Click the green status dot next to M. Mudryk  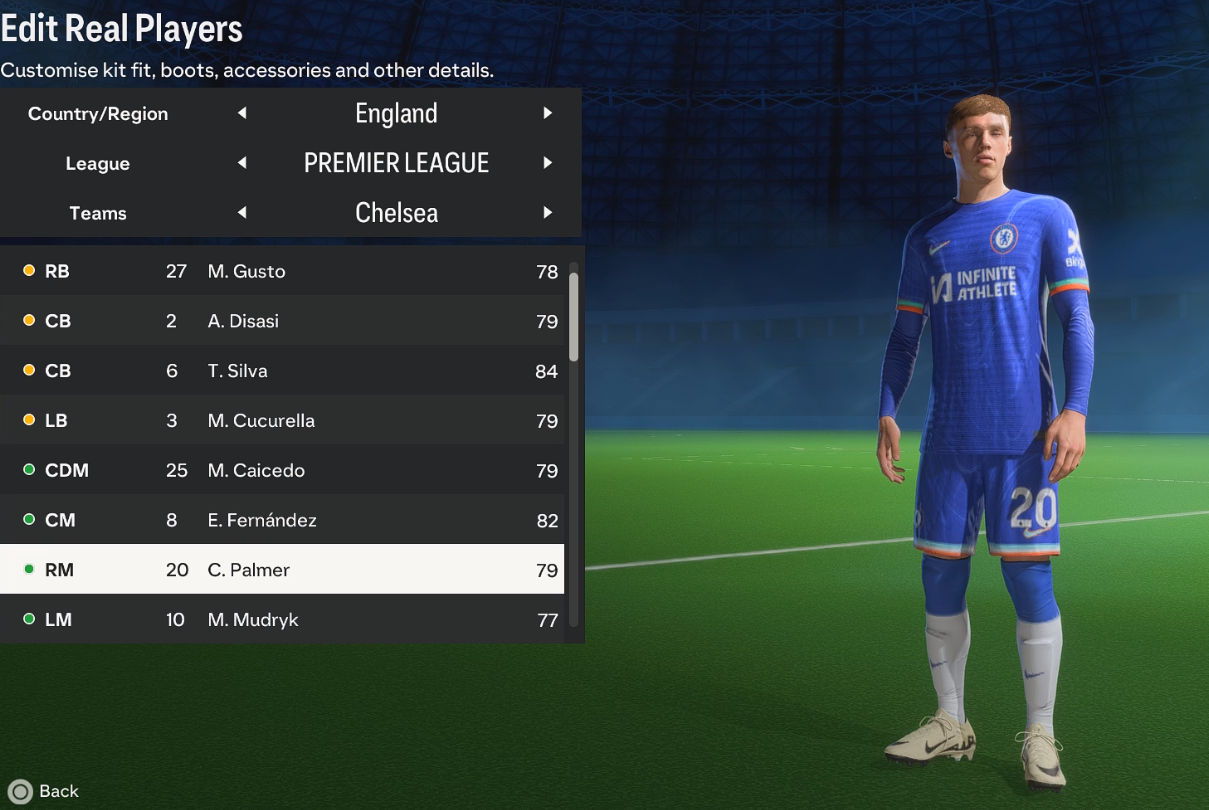pos(29,619)
